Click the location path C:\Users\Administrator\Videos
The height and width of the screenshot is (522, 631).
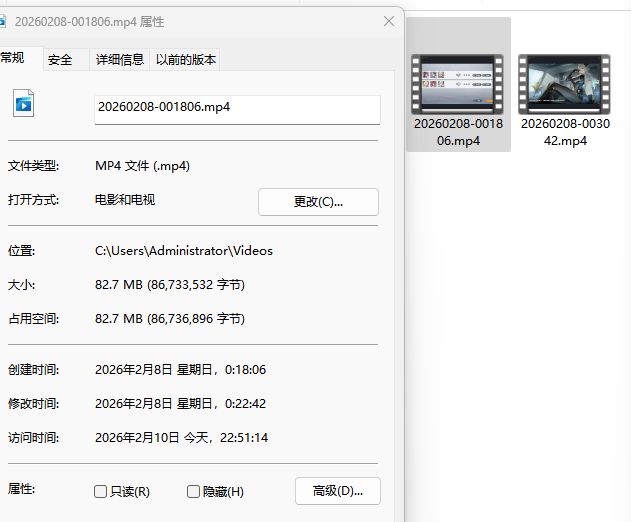point(184,251)
